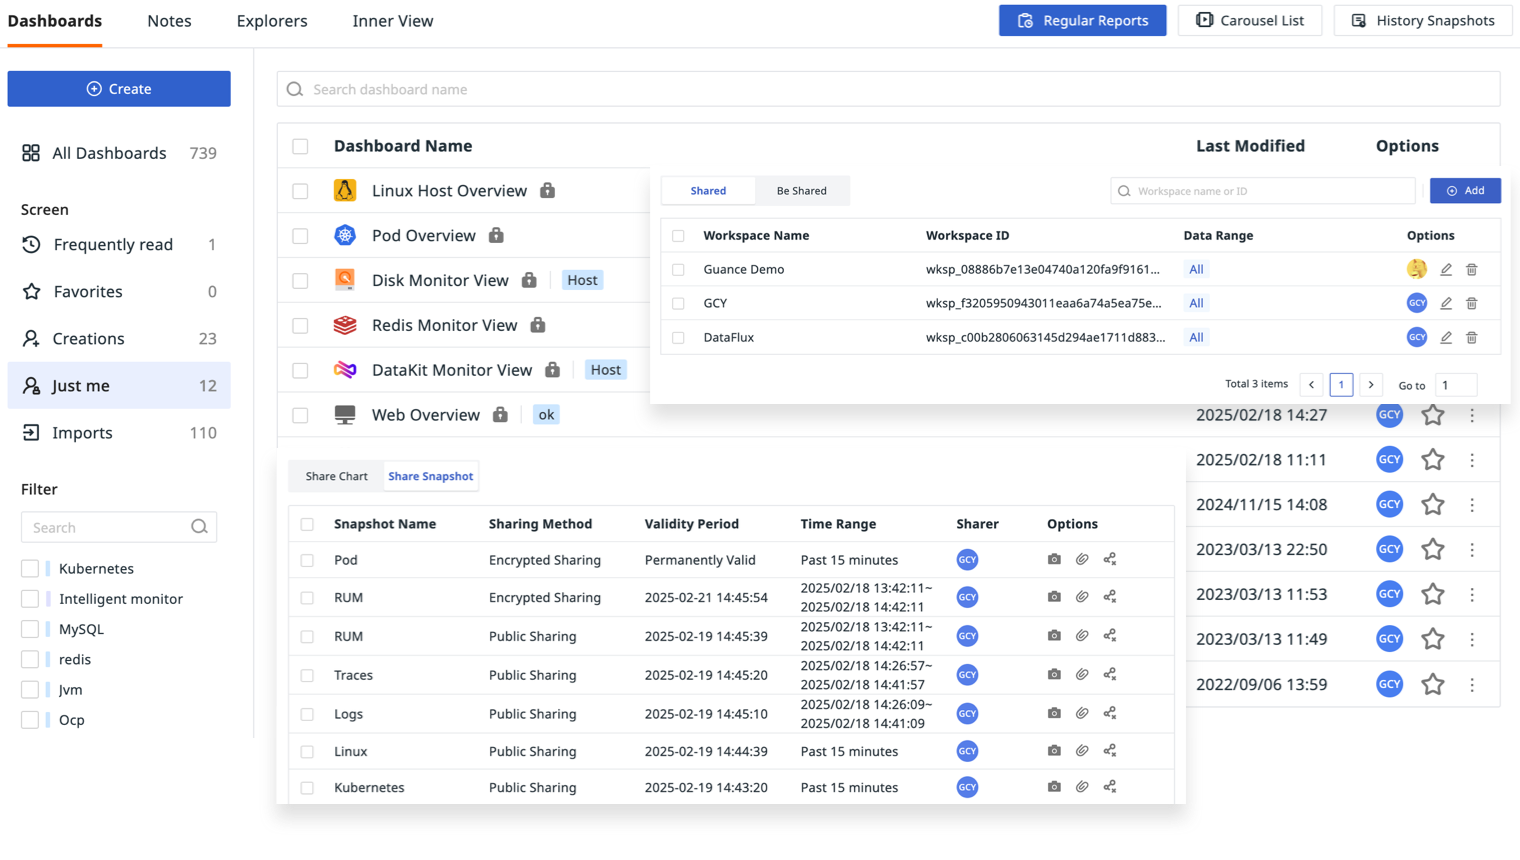Tick the Ocp filter checkbox
Image resolution: width=1520 pixels, height=860 pixels.
pyautogui.click(x=30, y=719)
